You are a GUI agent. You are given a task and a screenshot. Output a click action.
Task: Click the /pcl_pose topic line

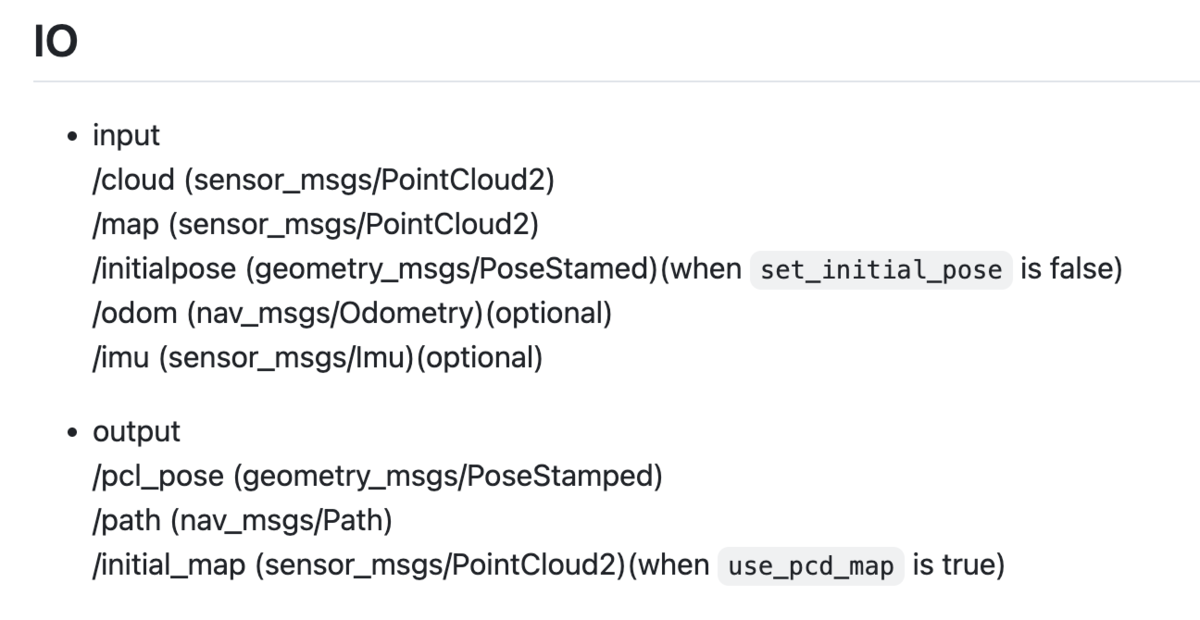pyautogui.click(x=378, y=477)
